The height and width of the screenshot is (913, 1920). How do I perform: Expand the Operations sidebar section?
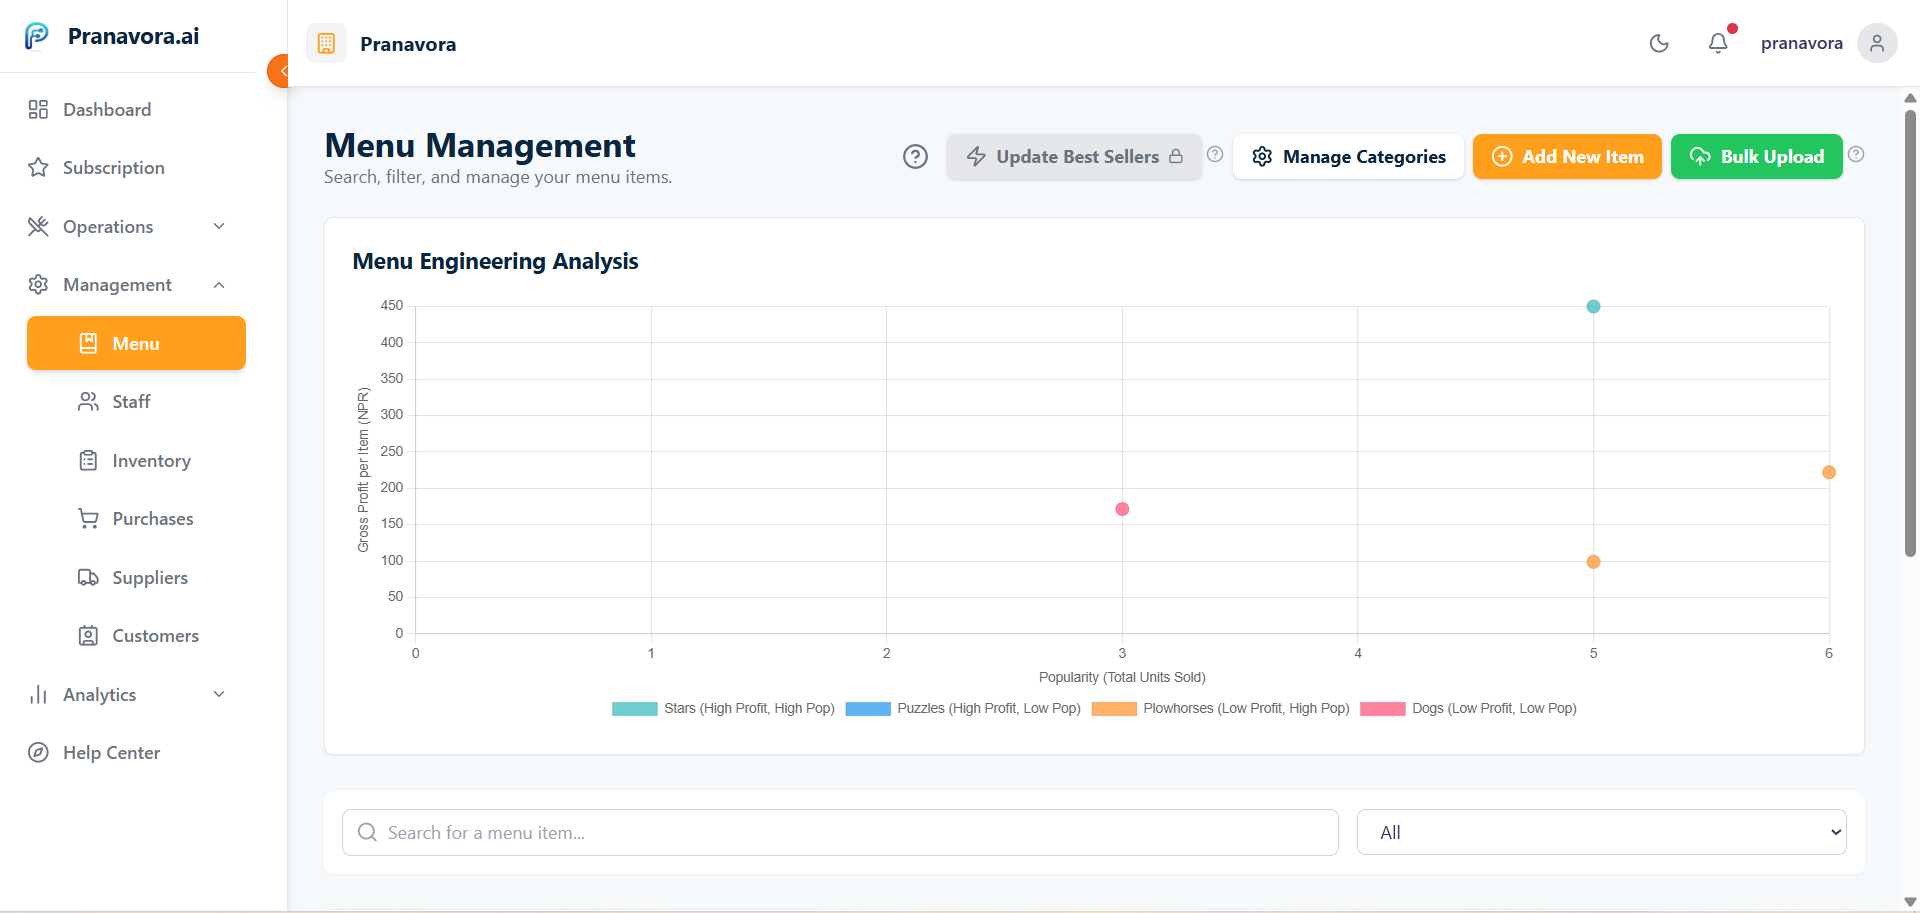pos(127,227)
